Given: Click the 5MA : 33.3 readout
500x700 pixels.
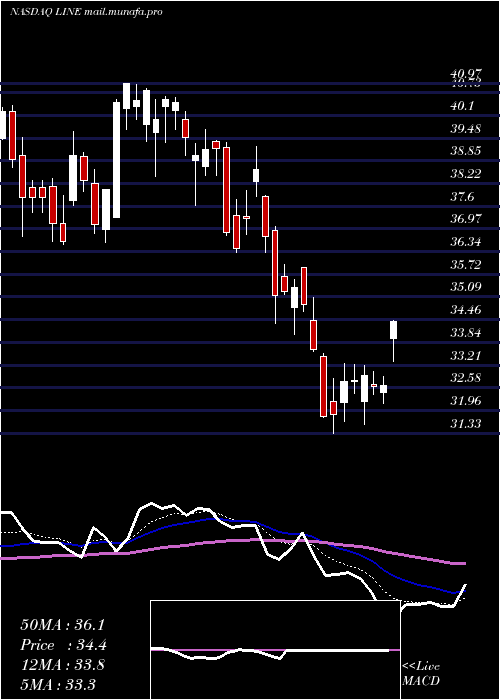Looking at the screenshot, I should (58, 684).
